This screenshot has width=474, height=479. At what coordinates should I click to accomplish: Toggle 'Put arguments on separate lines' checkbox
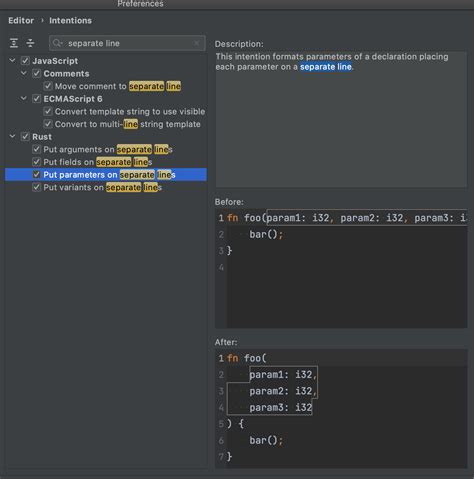36,149
